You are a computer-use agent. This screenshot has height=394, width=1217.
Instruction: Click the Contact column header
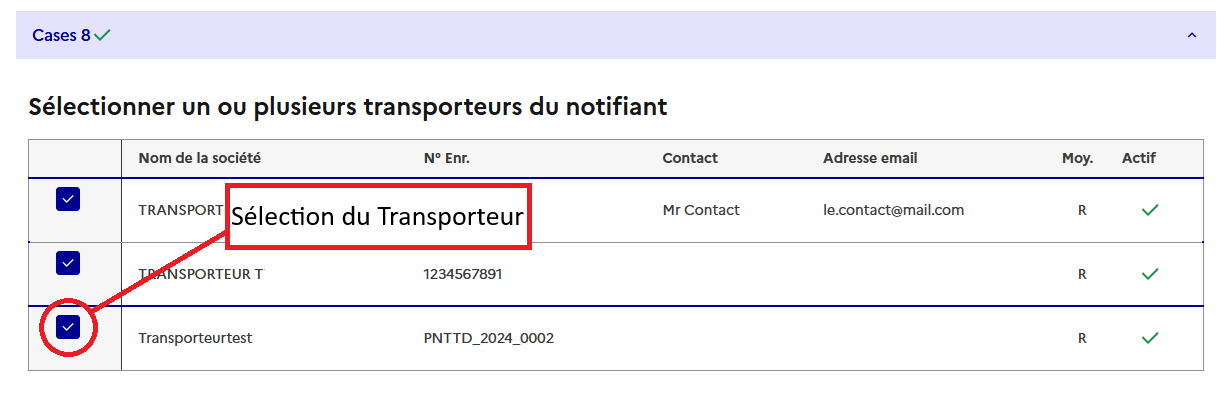[690, 158]
